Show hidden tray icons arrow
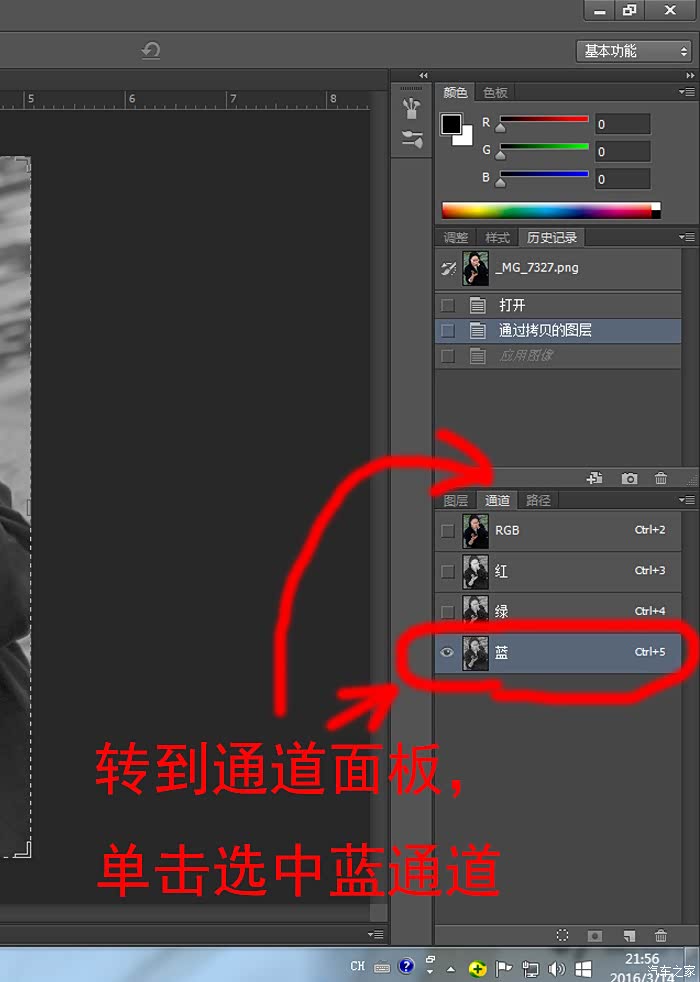 click(x=450, y=969)
